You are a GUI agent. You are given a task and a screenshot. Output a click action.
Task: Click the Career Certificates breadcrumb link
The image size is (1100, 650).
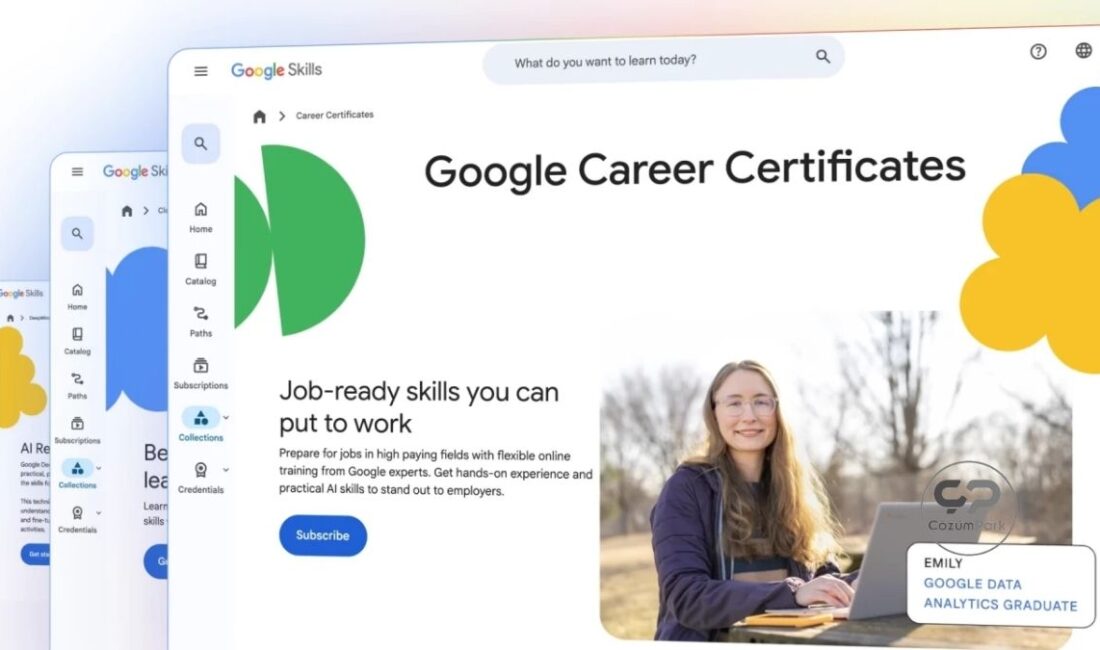click(x=335, y=115)
